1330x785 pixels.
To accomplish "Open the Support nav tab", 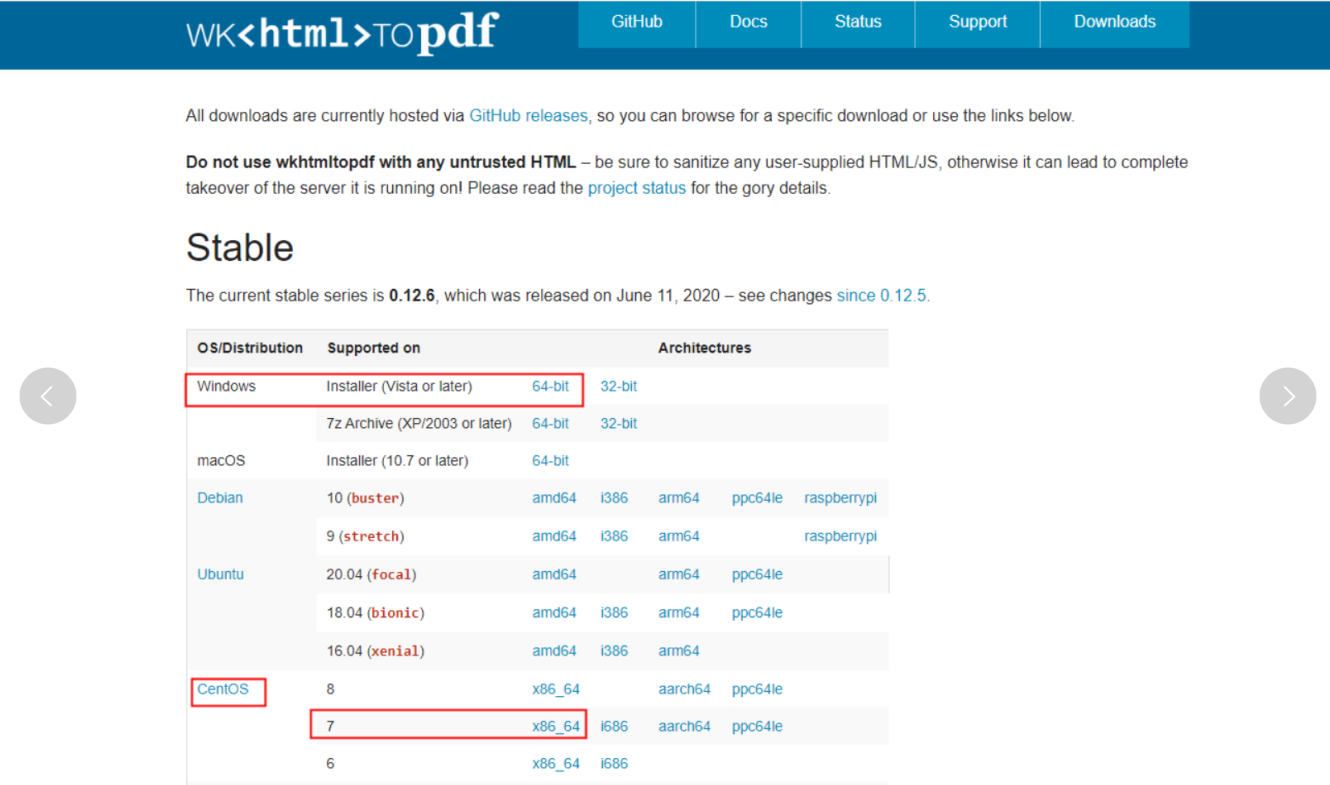I will (x=978, y=22).
